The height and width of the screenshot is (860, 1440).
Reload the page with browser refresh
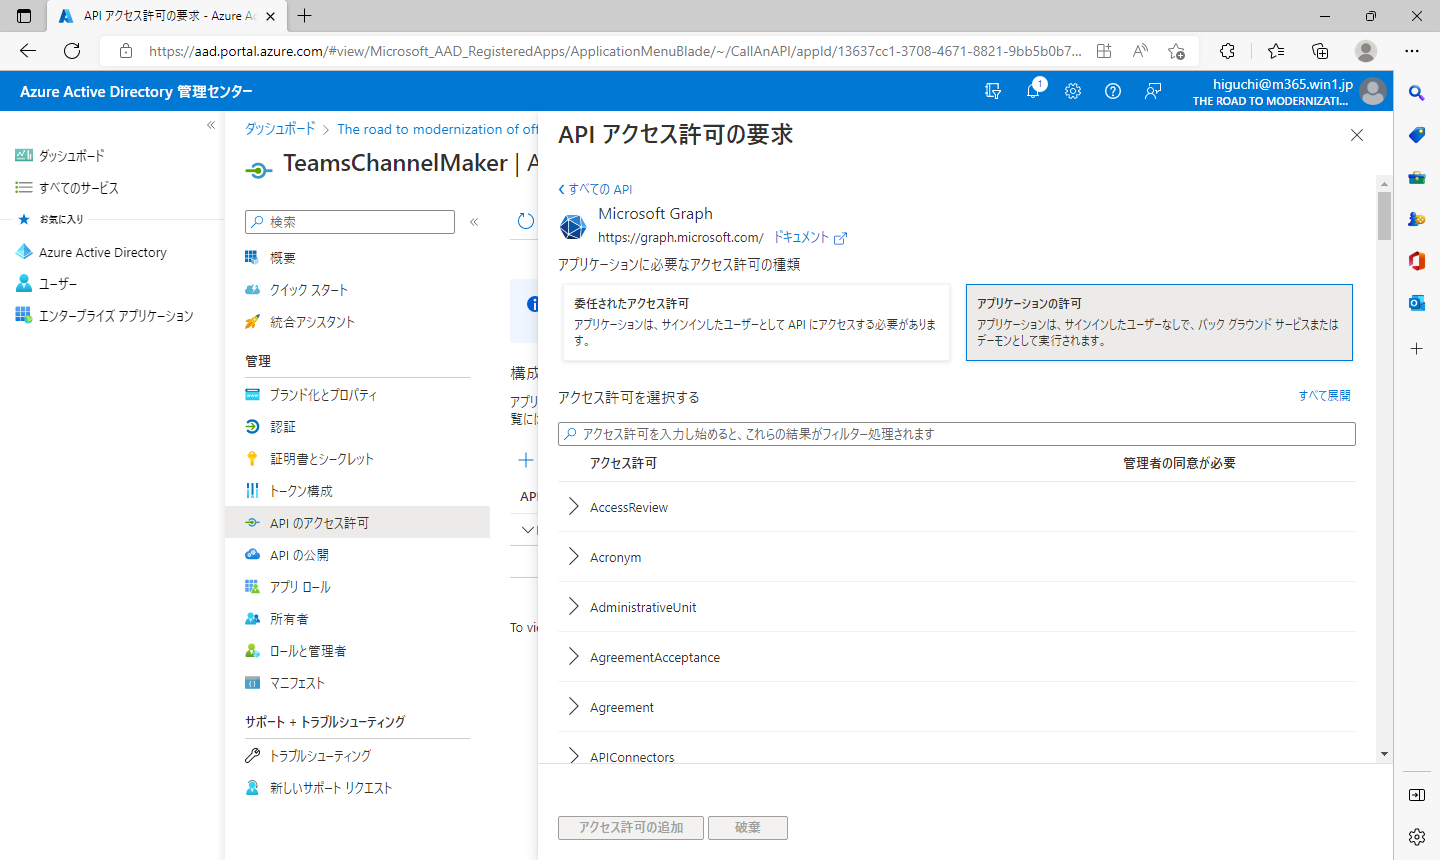click(72, 51)
